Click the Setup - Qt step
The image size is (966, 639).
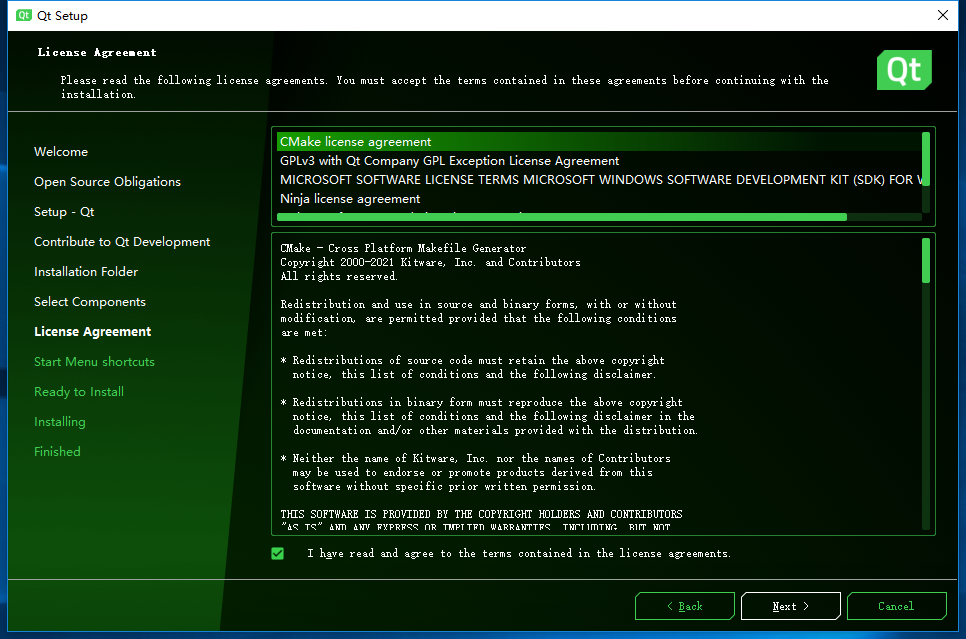tap(64, 212)
